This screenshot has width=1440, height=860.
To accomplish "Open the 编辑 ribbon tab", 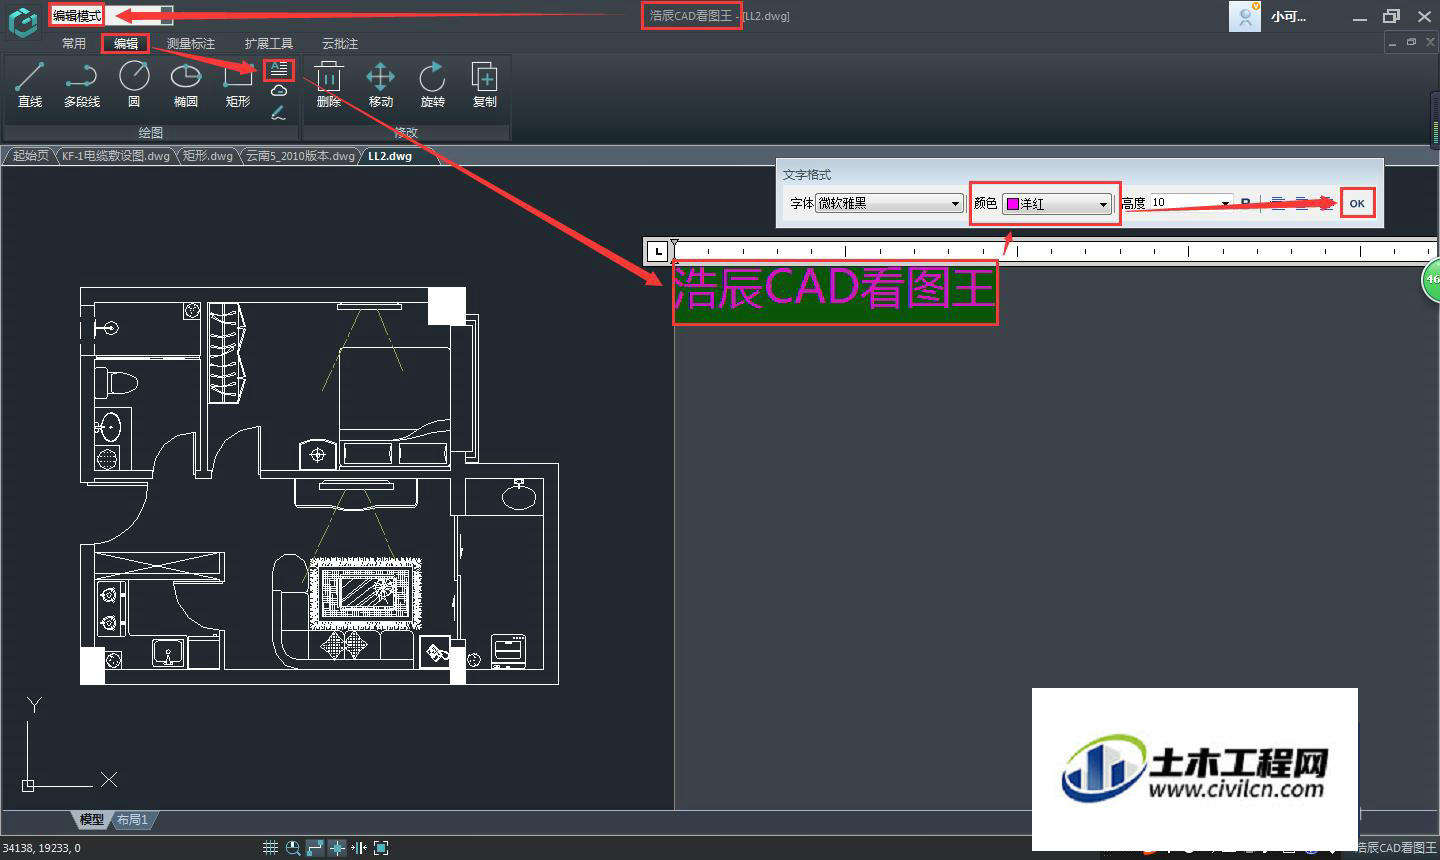I will point(126,43).
